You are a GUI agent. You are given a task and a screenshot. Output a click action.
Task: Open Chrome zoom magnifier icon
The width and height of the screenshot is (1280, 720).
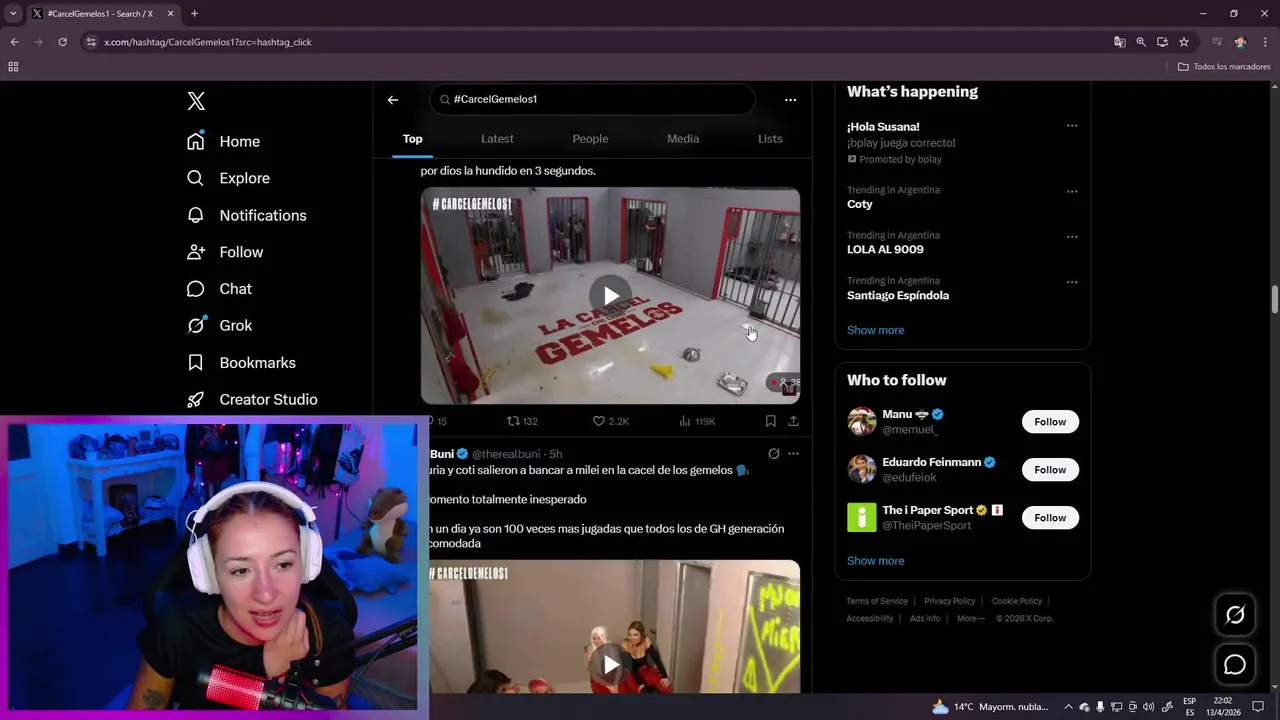(x=1141, y=42)
